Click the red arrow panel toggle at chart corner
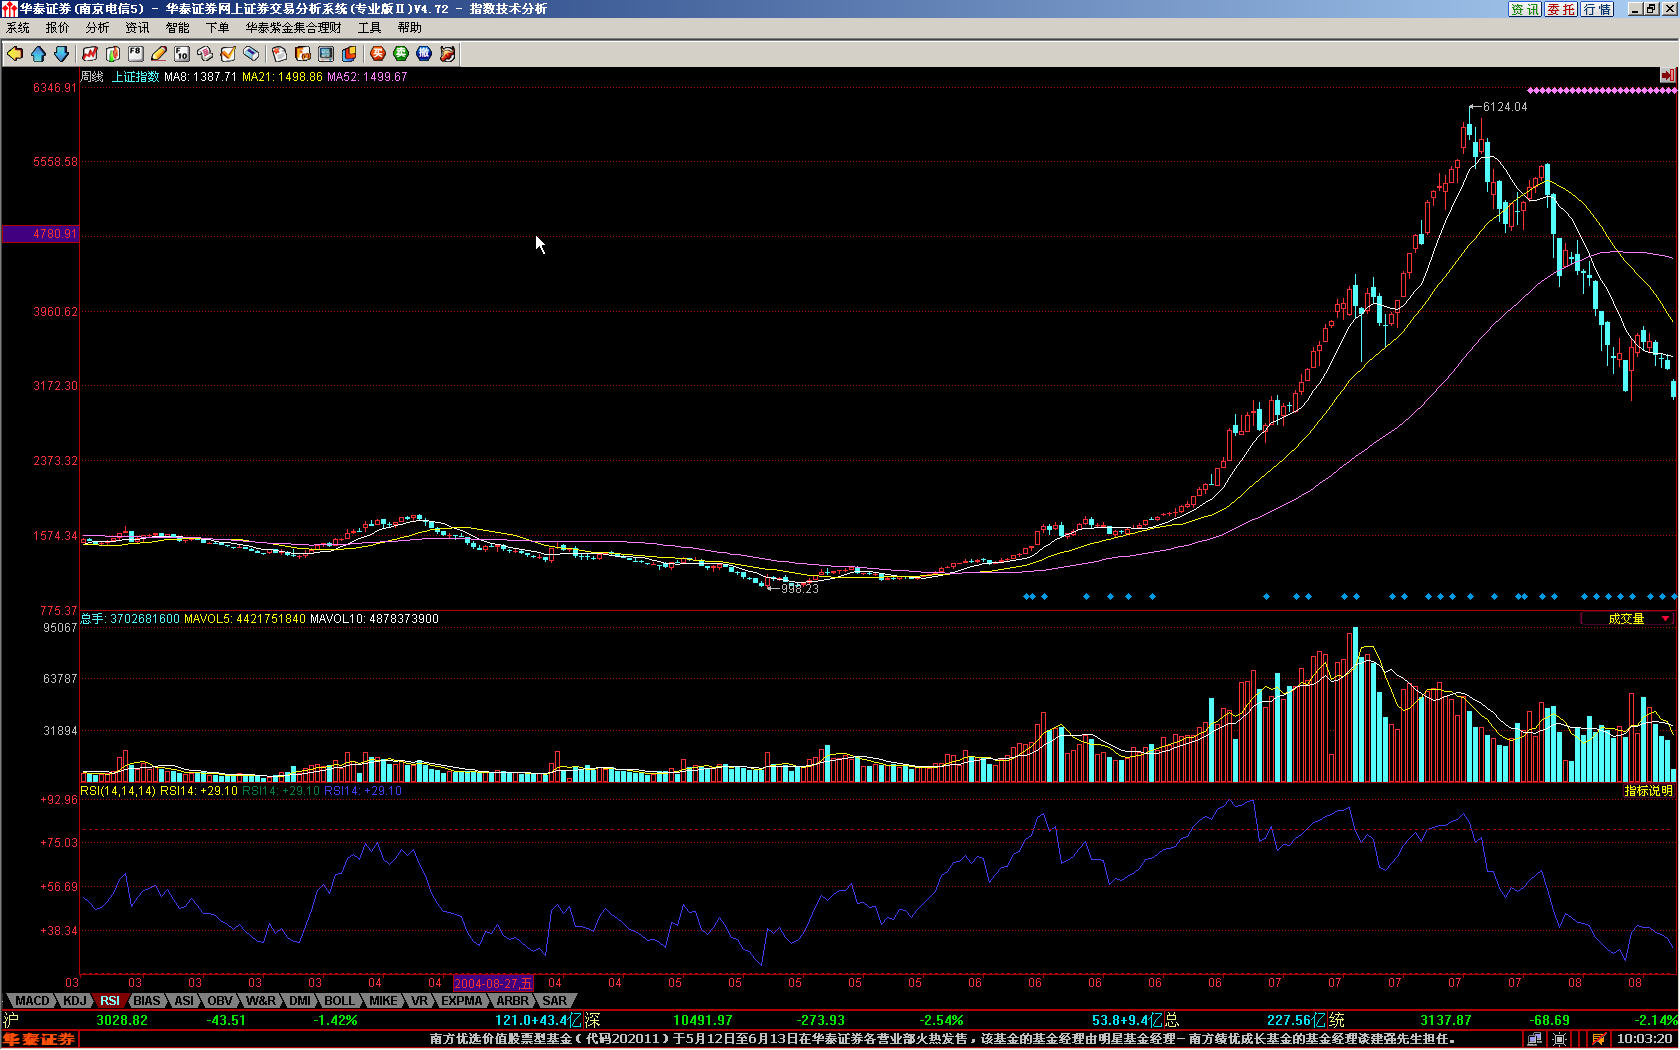This screenshot has height=1050, width=1680. click(1667, 76)
